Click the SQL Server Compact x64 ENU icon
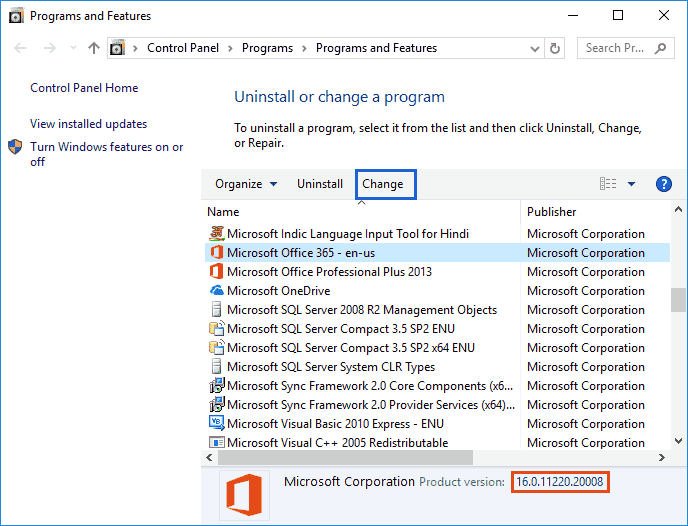 click(x=216, y=347)
